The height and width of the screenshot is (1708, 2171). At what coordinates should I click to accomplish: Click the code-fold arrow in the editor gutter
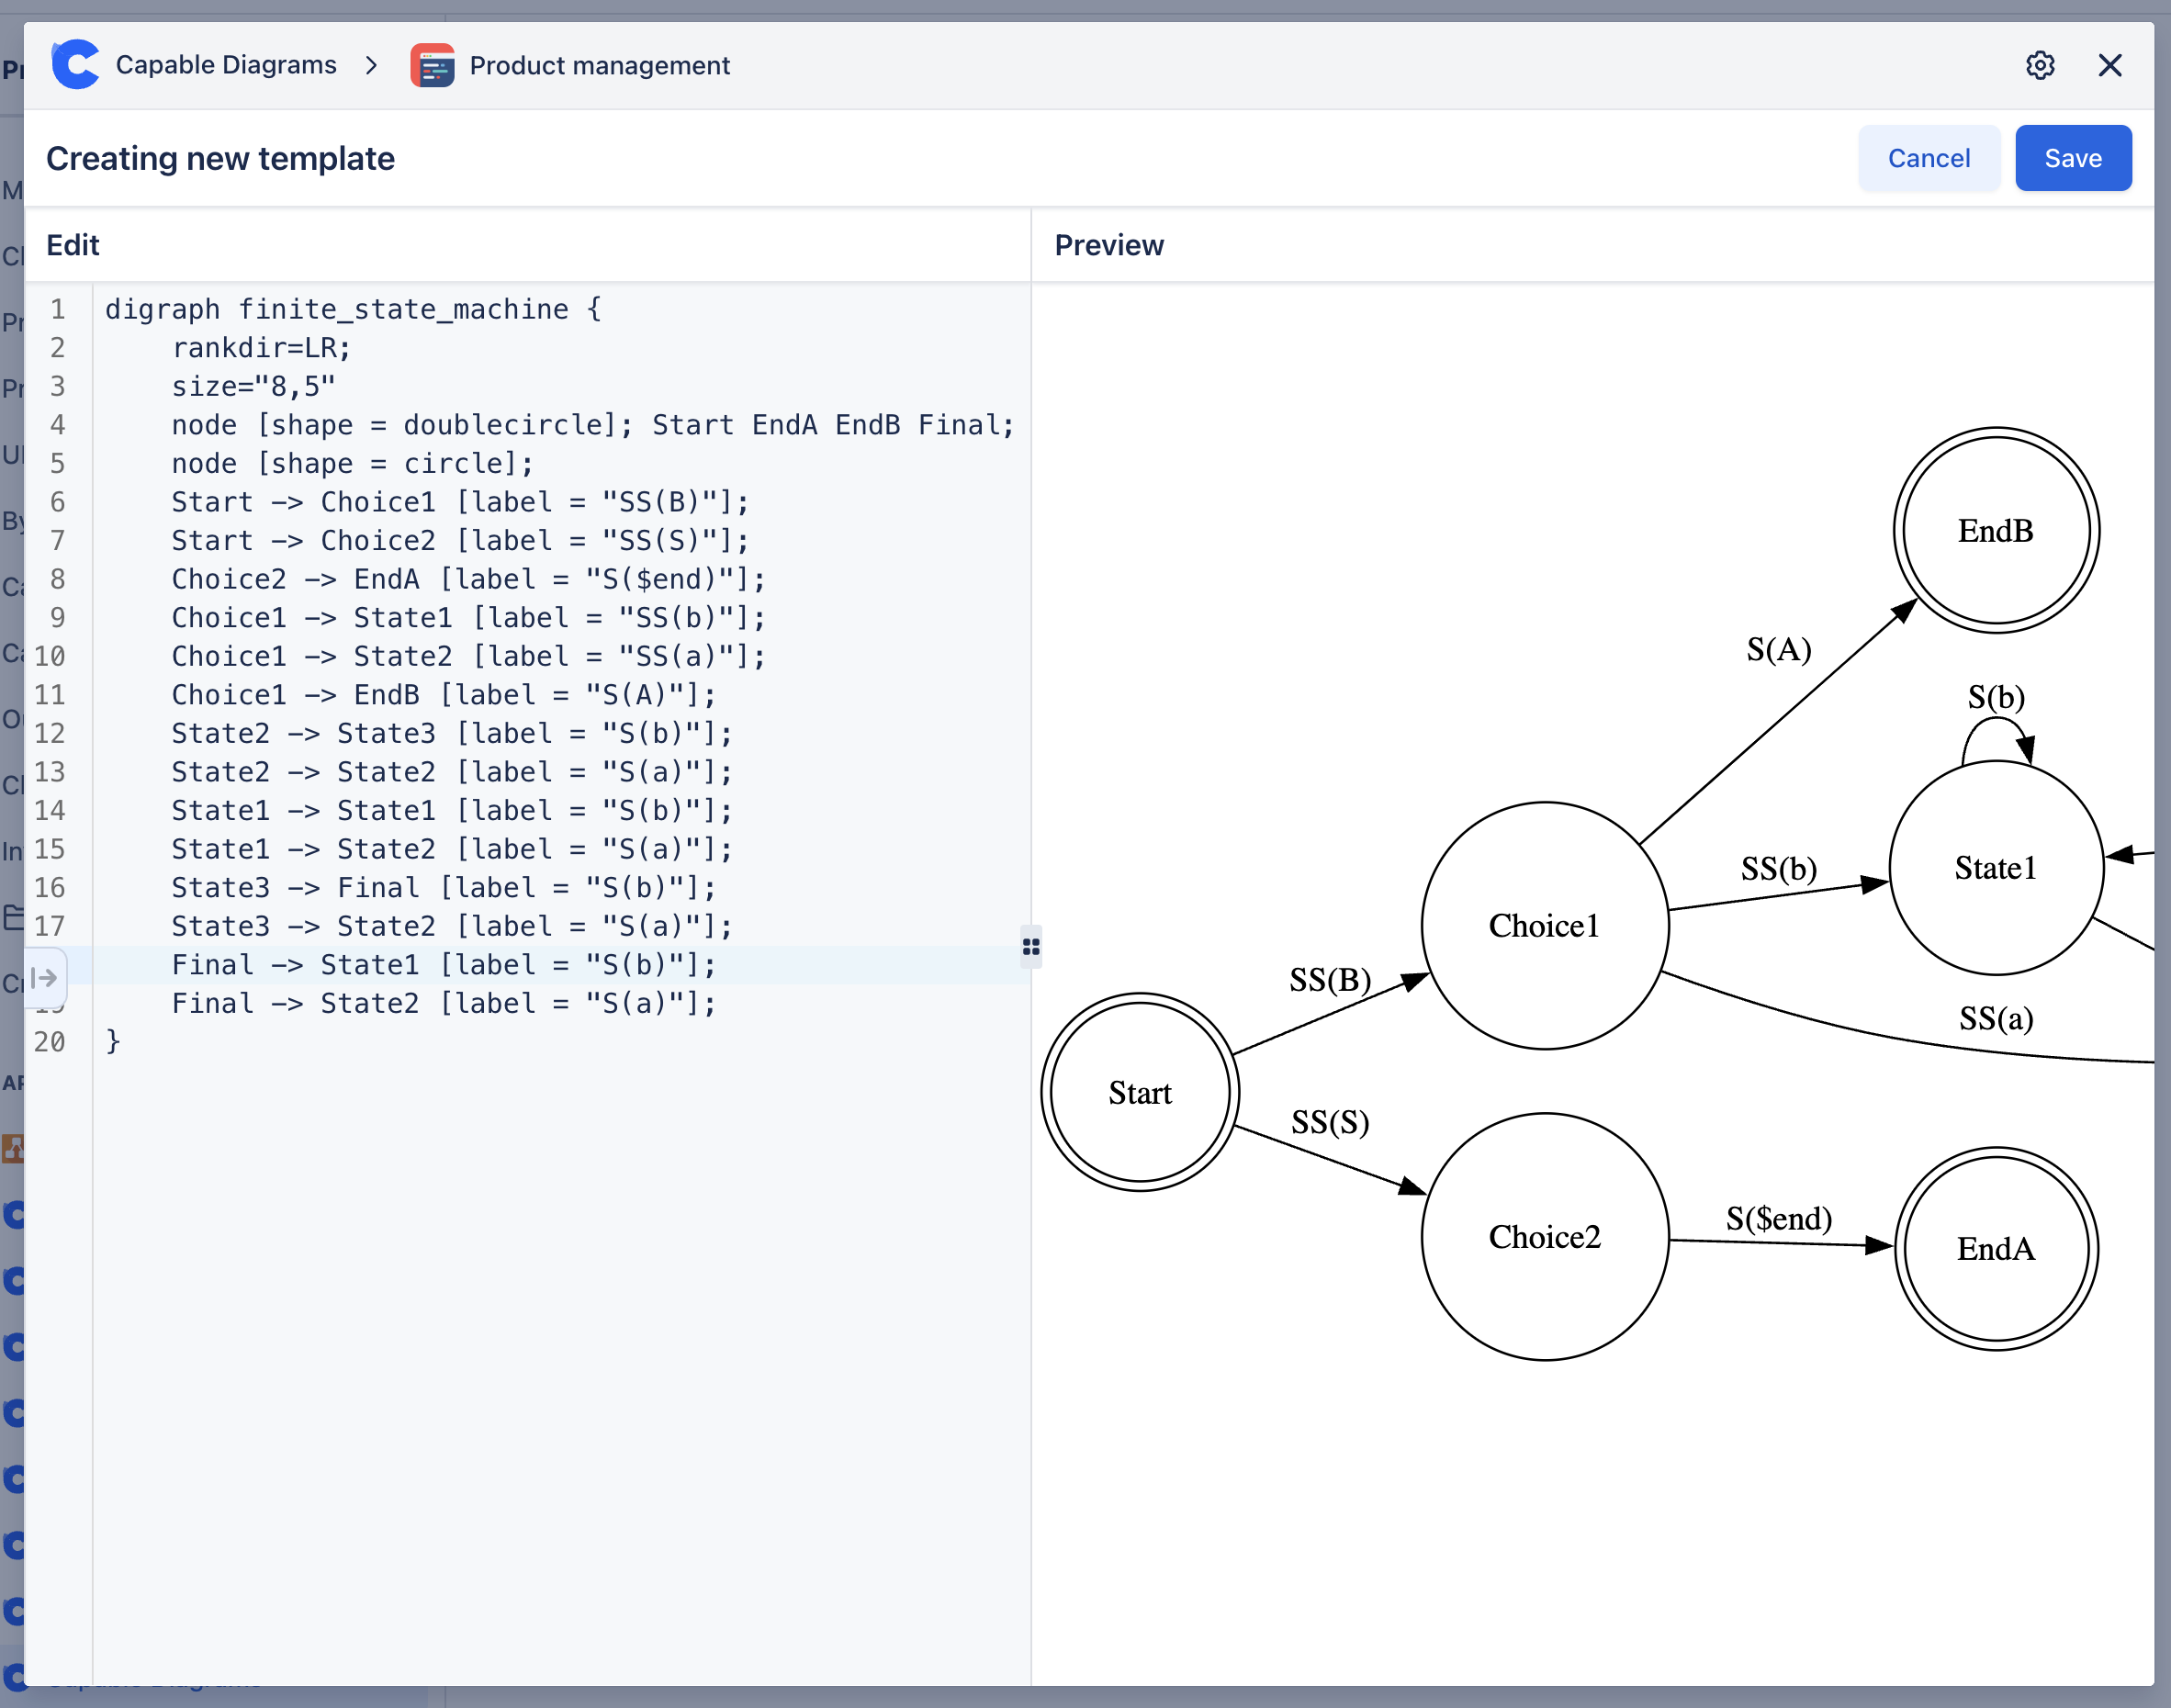(44, 978)
